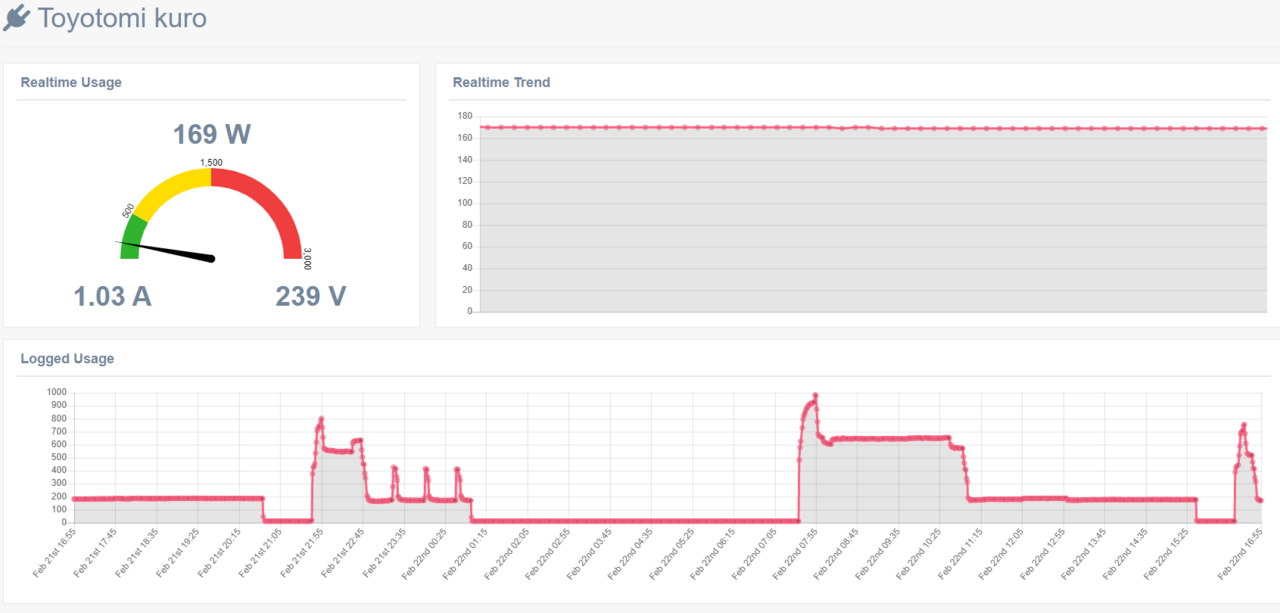Click the Toyotomi kuro page title
The height and width of the screenshot is (613, 1280).
(122, 18)
